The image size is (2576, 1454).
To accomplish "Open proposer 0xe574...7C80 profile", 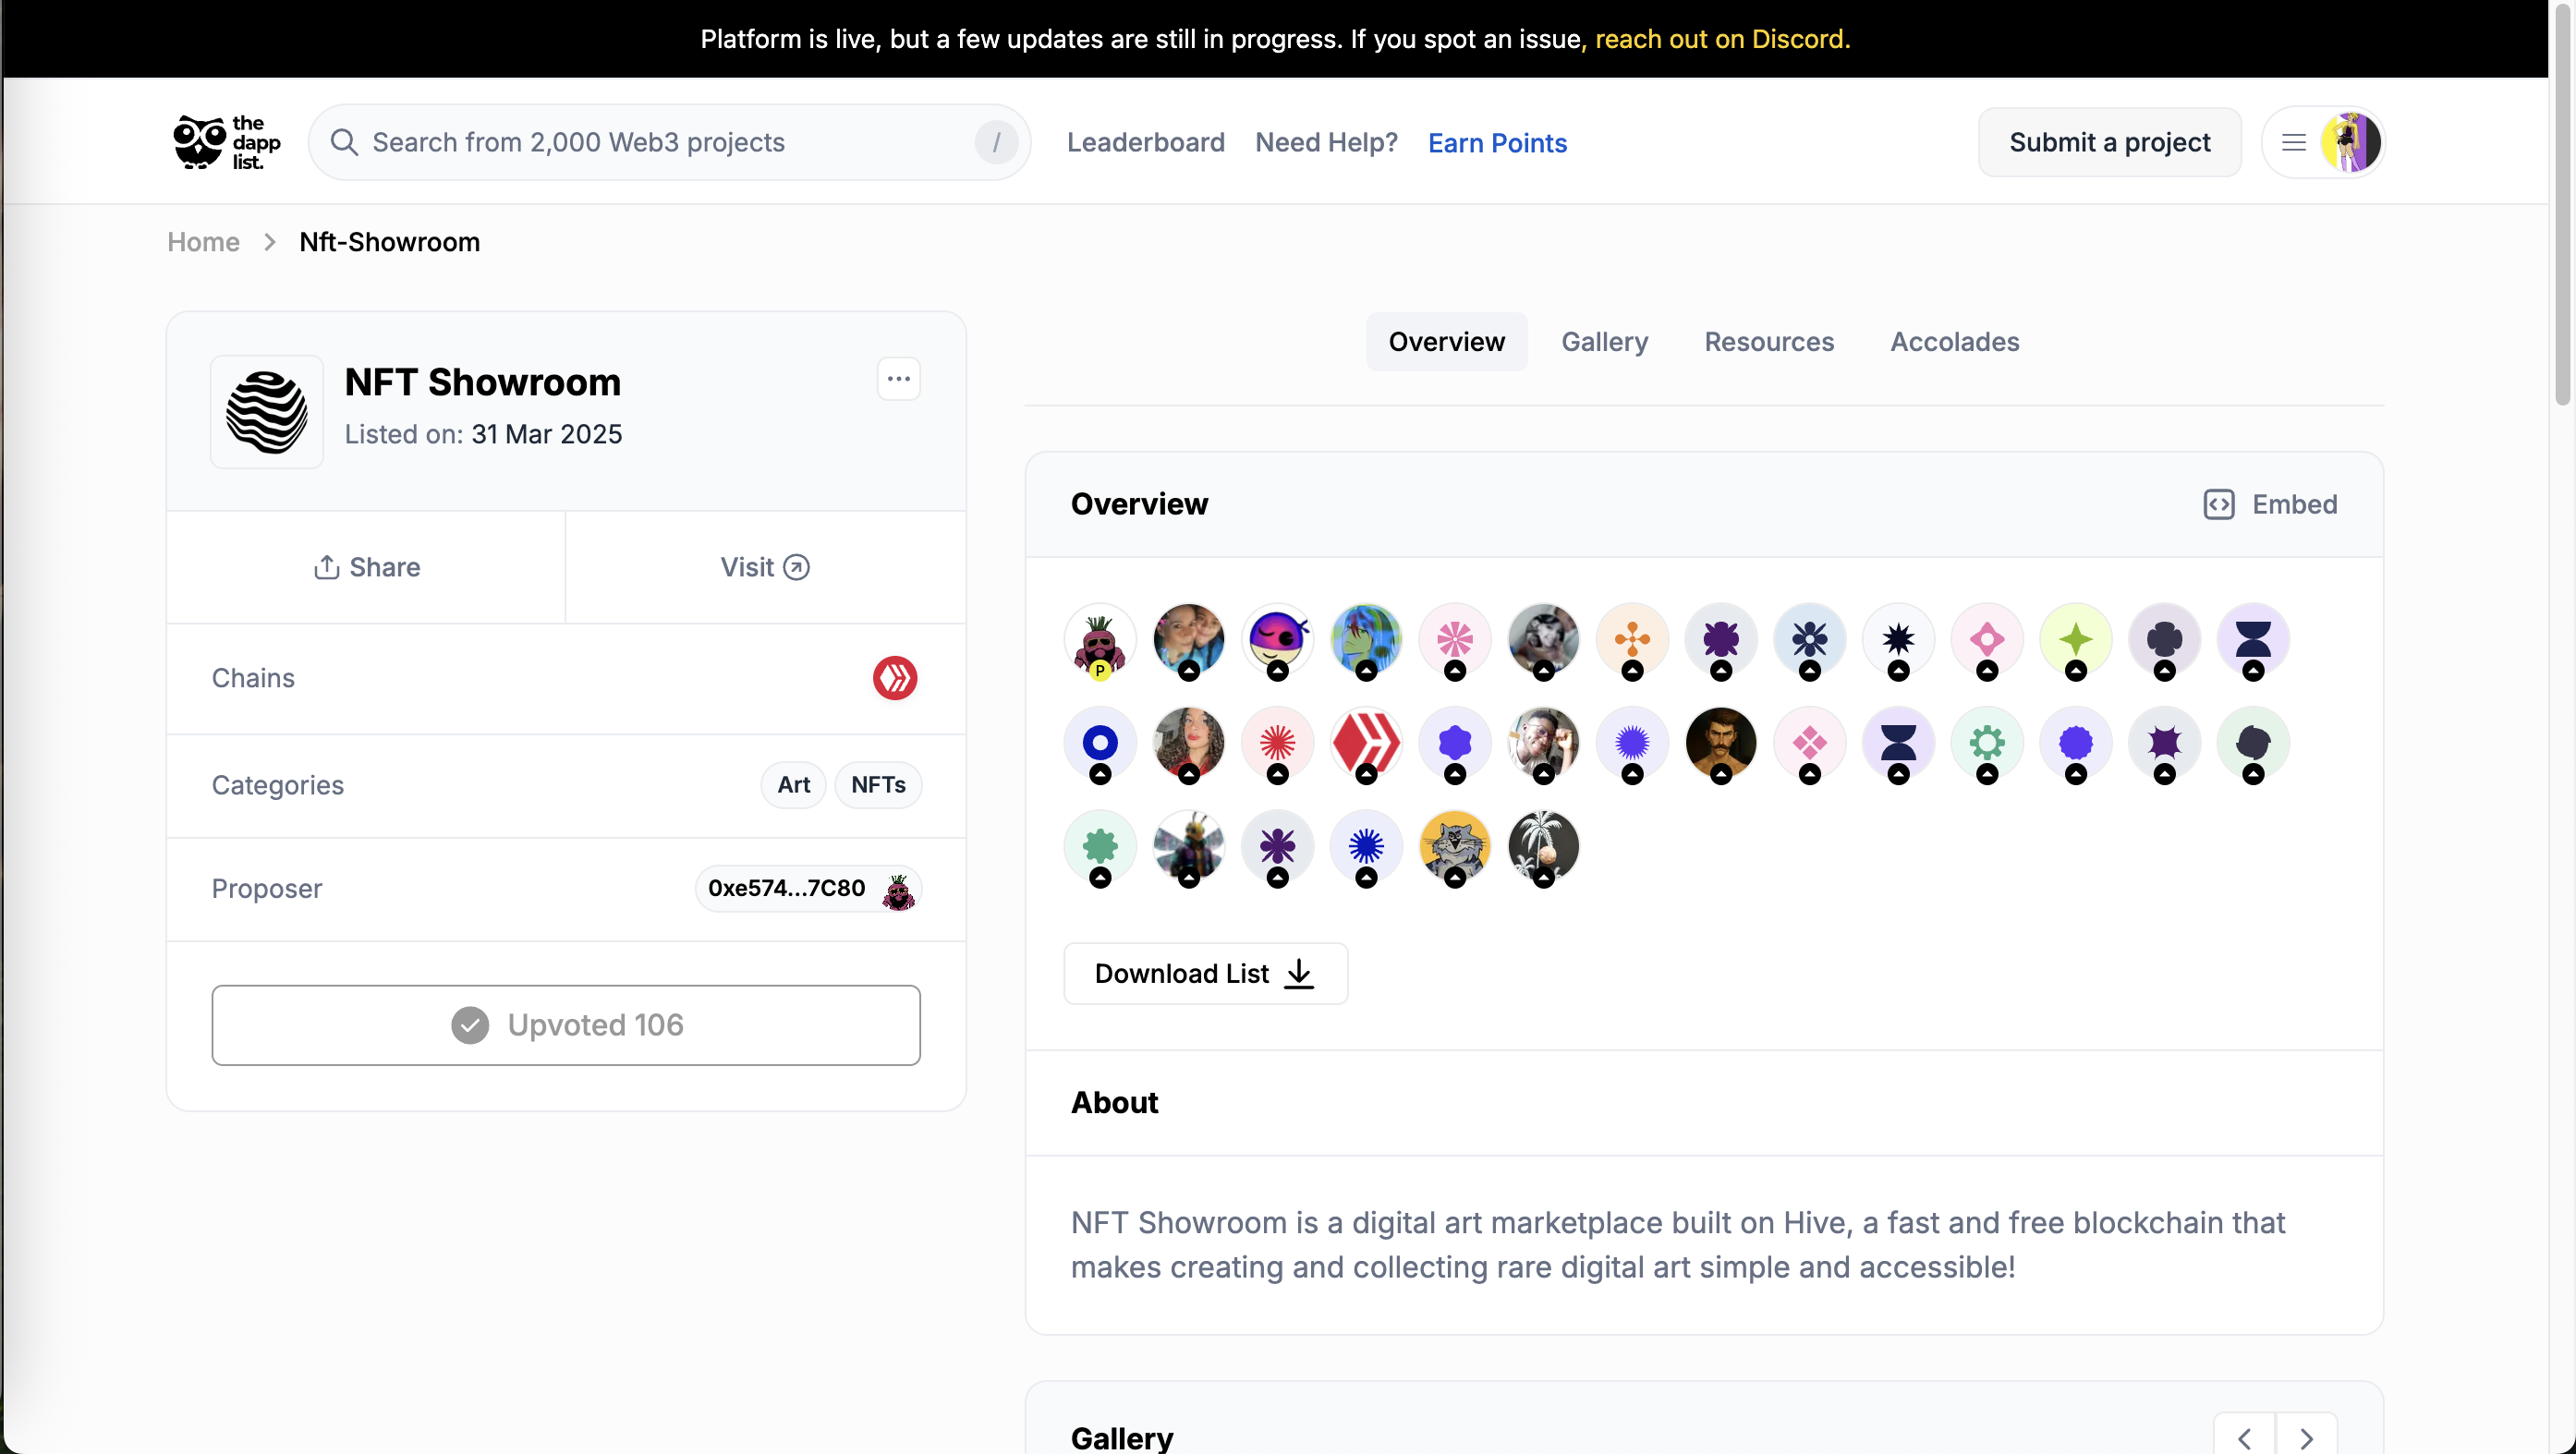I will point(808,888).
